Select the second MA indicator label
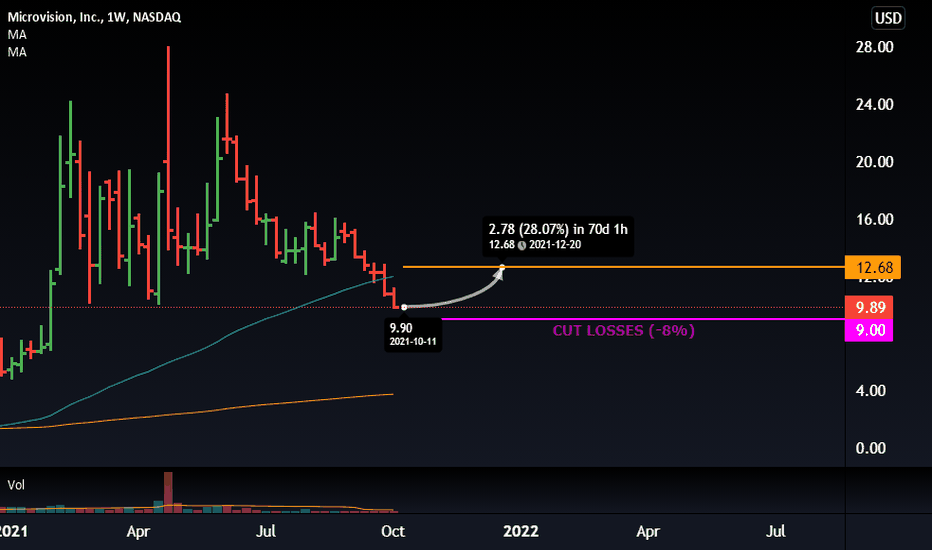This screenshot has width=932, height=550. click(17, 52)
